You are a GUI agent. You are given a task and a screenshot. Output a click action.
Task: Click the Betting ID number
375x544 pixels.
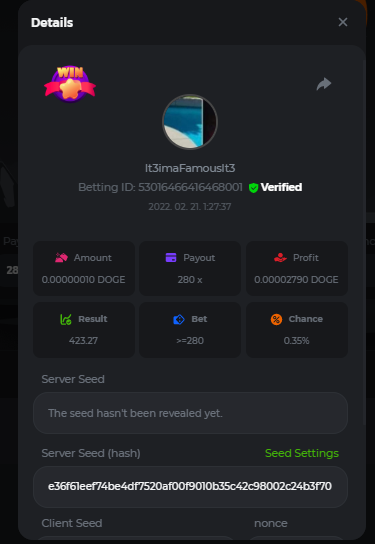[x=190, y=187]
